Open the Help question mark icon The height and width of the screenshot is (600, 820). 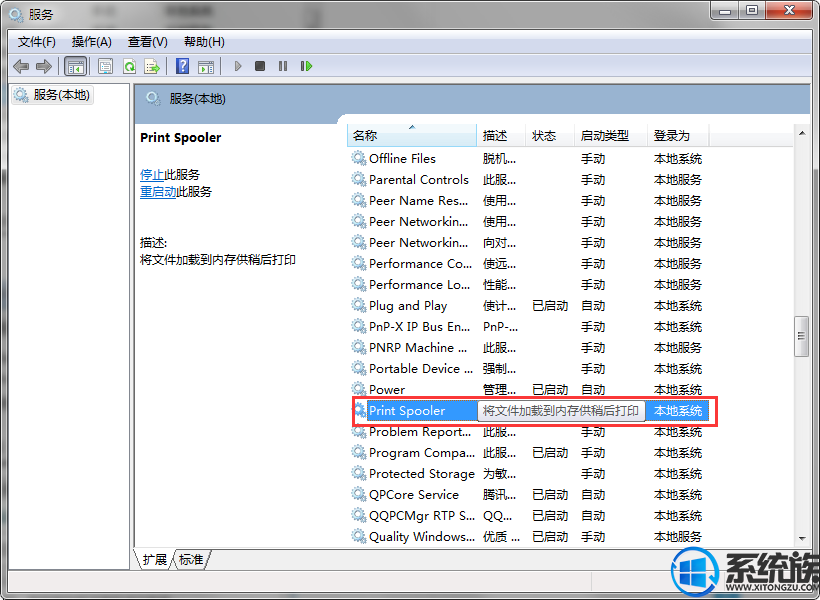click(x=183, y=66)
